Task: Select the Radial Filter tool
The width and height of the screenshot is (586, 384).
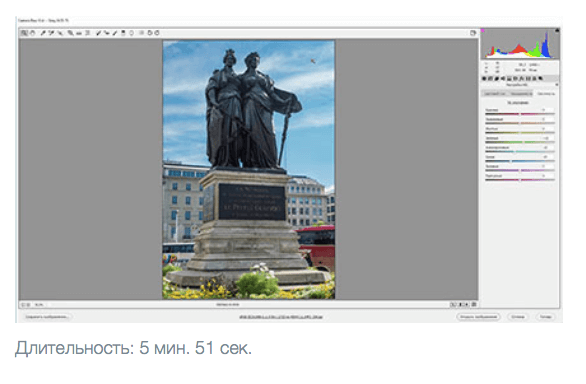Action: pyautogui.click(x=132, y=33)
